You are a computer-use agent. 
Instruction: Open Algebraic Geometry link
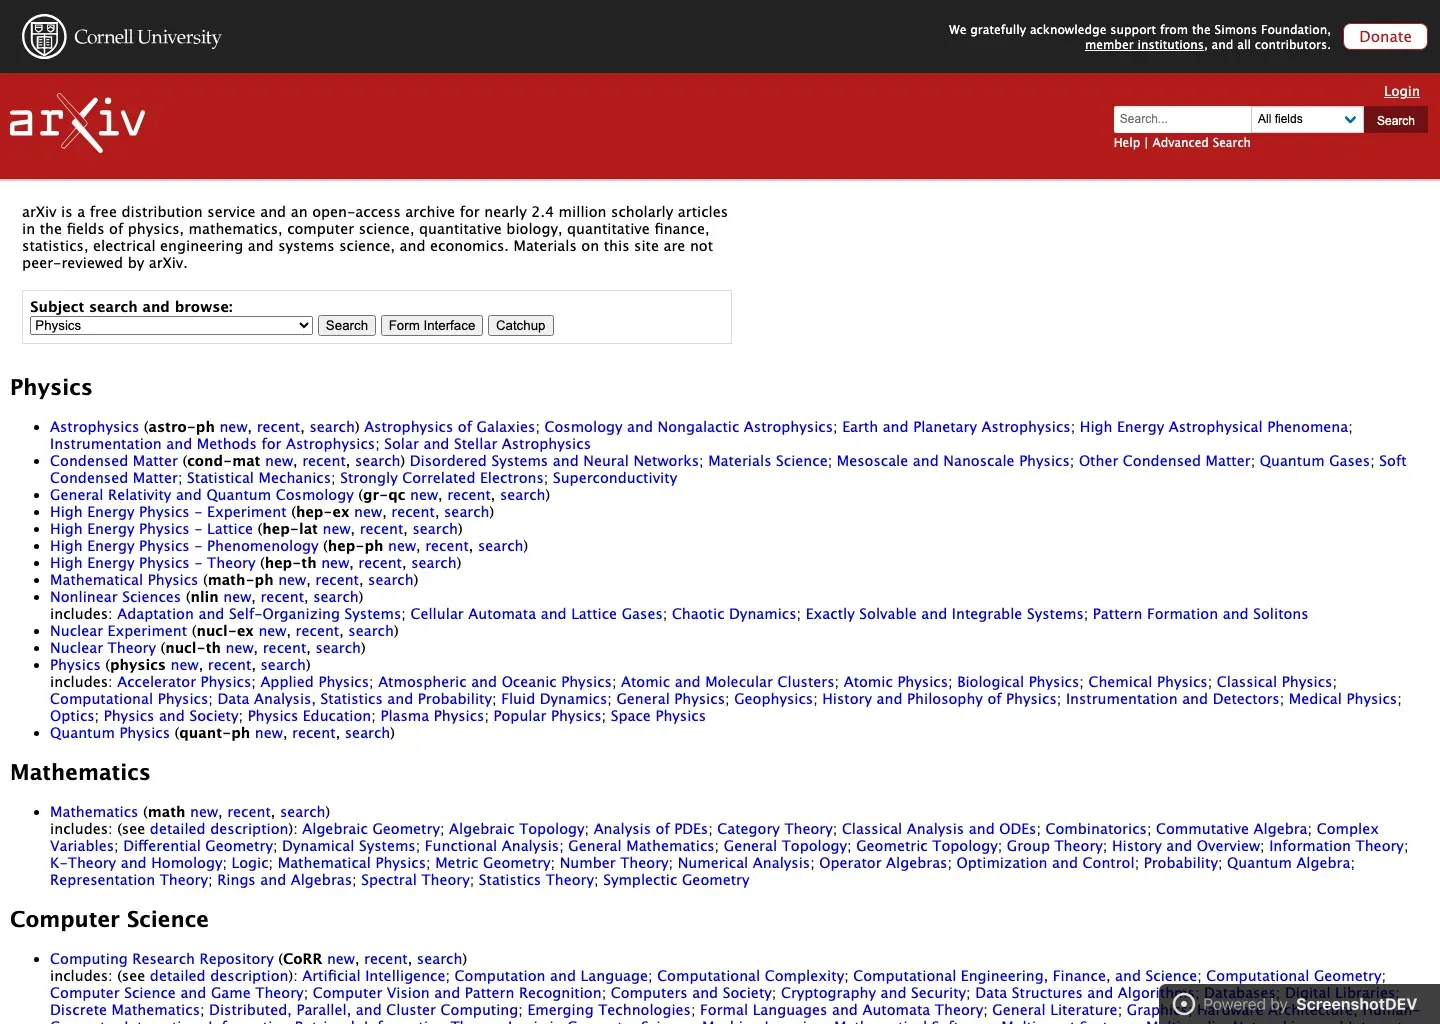(x=371, y=829)
